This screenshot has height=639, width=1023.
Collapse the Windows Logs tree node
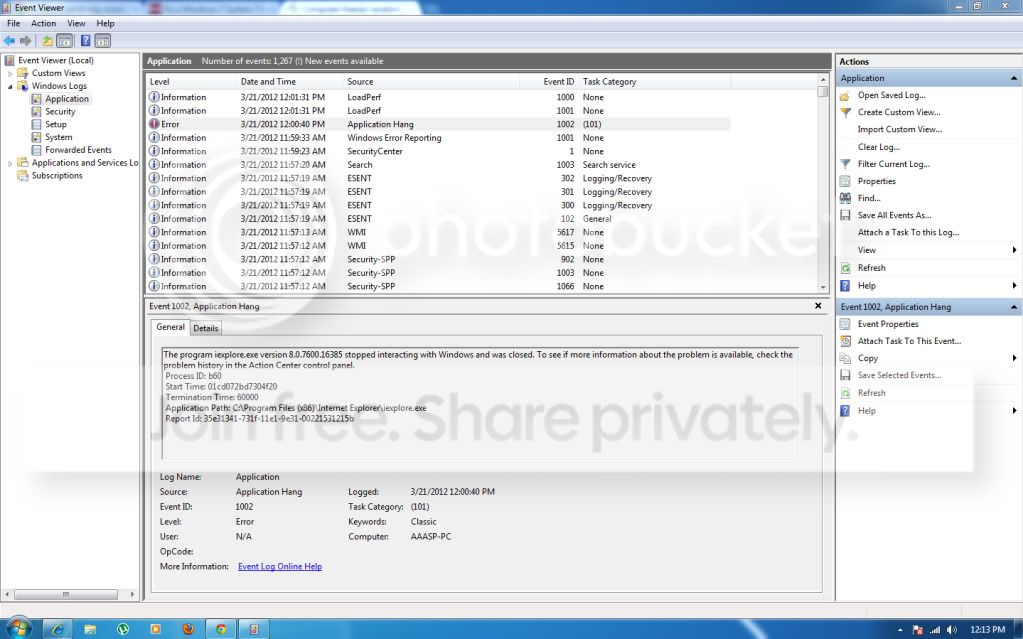pyautogui.click(x=10, y=86)
